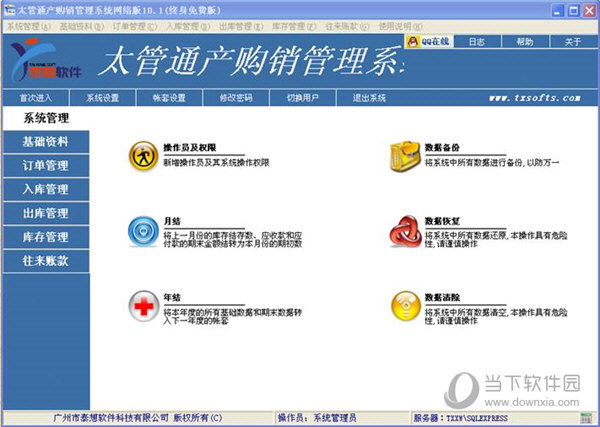Click the 数据清除 yellow disc icon
The width and height of the screenshot is (600, 427).
406,306
